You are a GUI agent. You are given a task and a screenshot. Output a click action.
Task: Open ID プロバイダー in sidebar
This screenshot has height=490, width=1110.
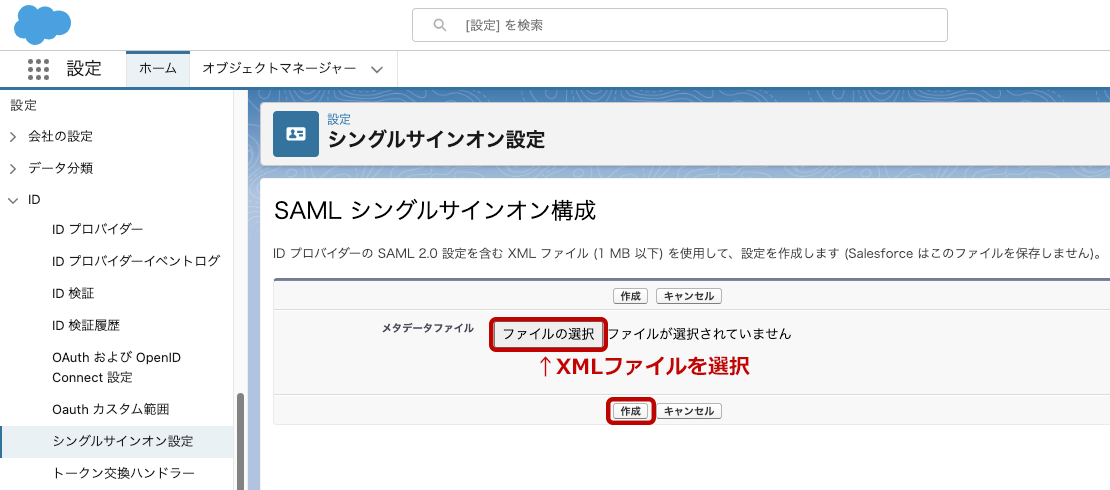(97, 230)
